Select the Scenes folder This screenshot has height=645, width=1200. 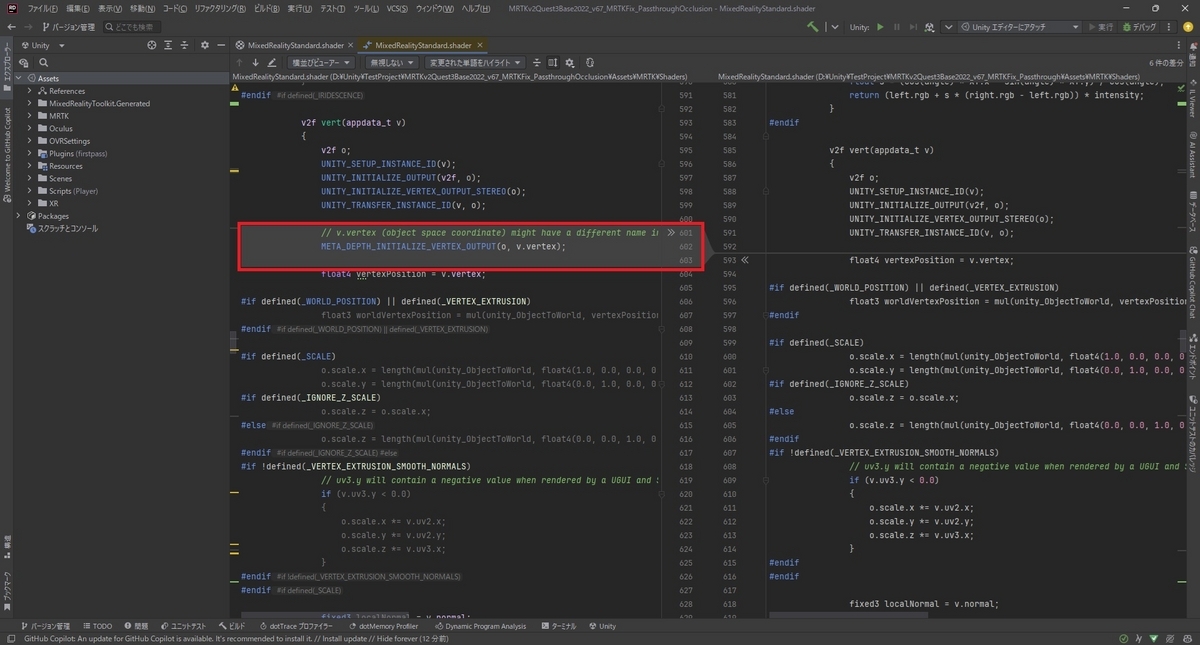(54, 179)
